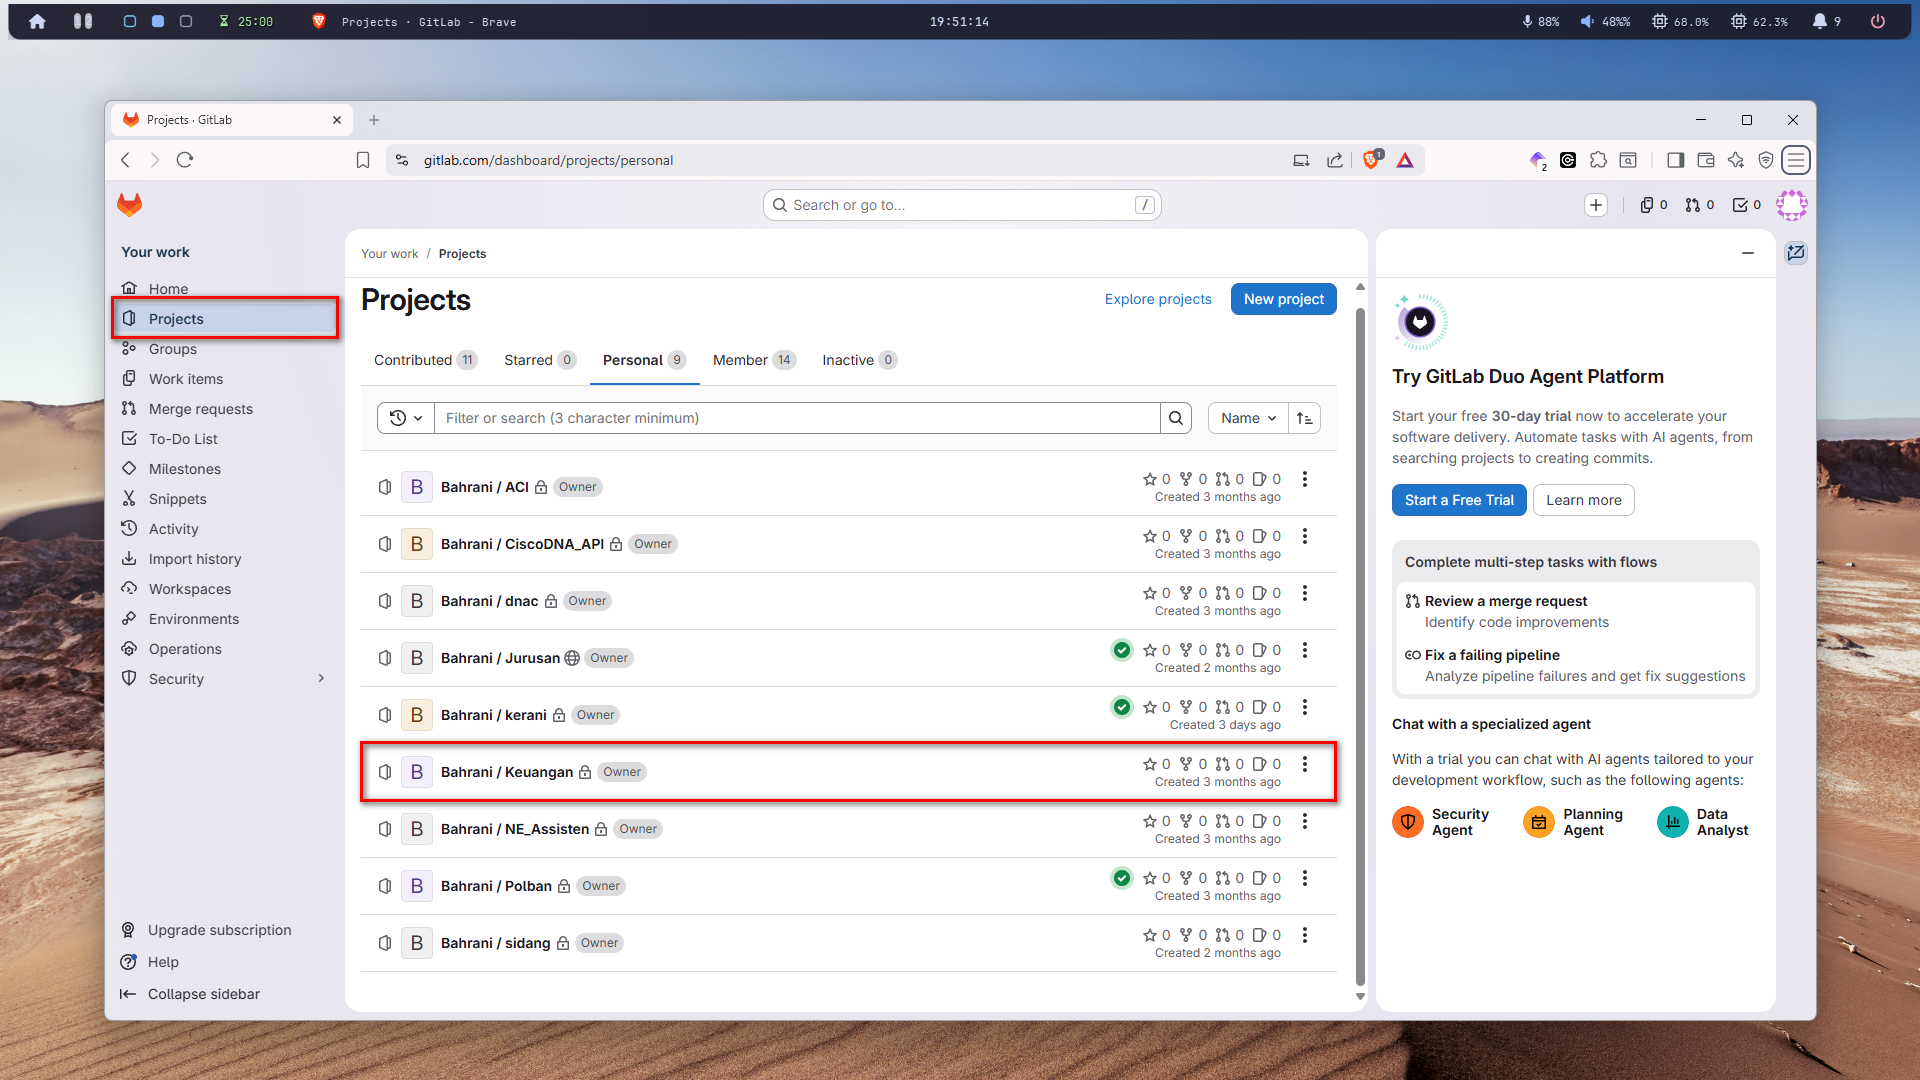Click the New project button
The image size is (1920, 1080).
1284,299
